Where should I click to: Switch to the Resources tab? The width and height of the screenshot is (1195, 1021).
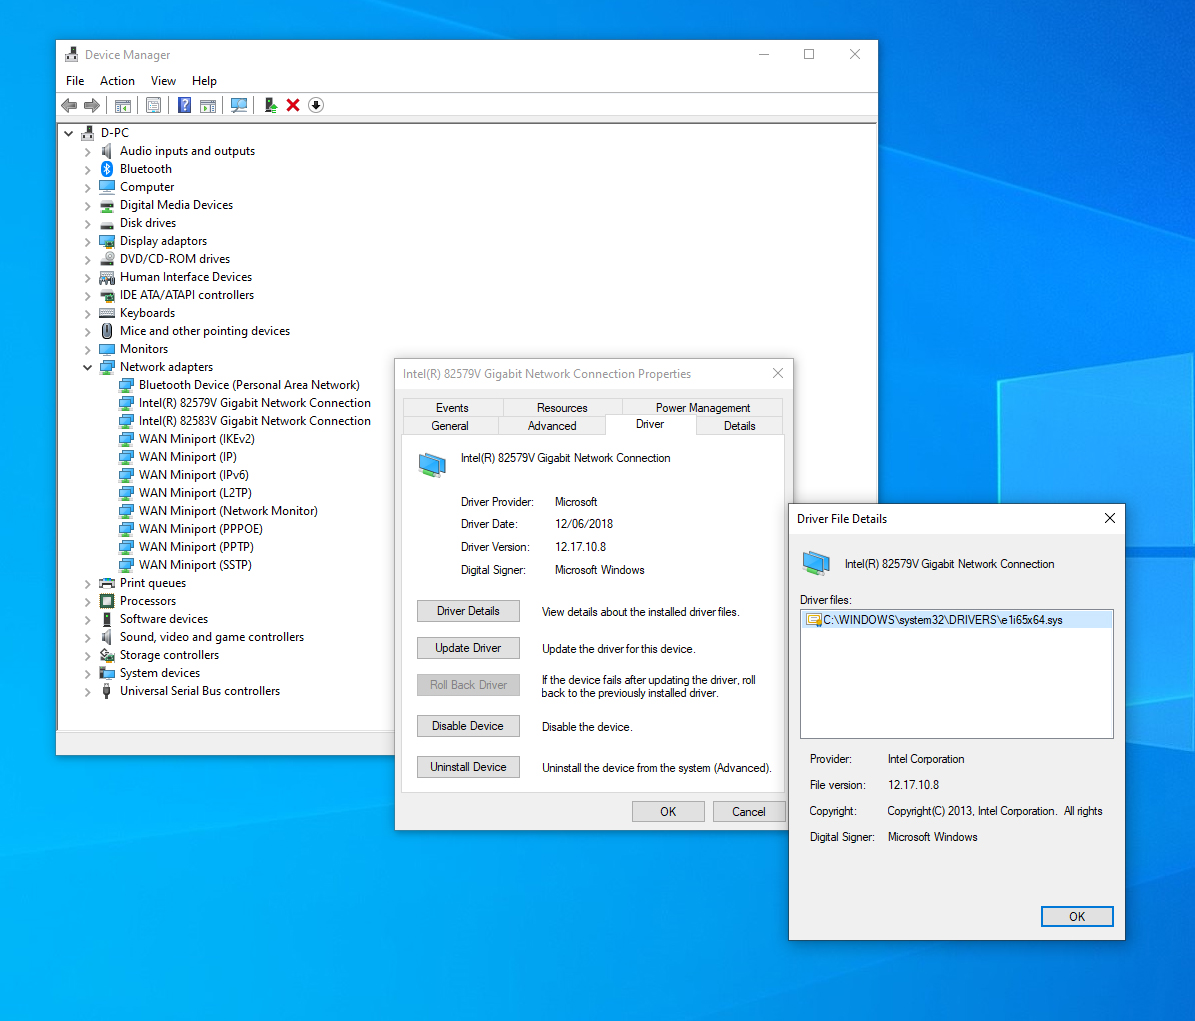[562, 408]
